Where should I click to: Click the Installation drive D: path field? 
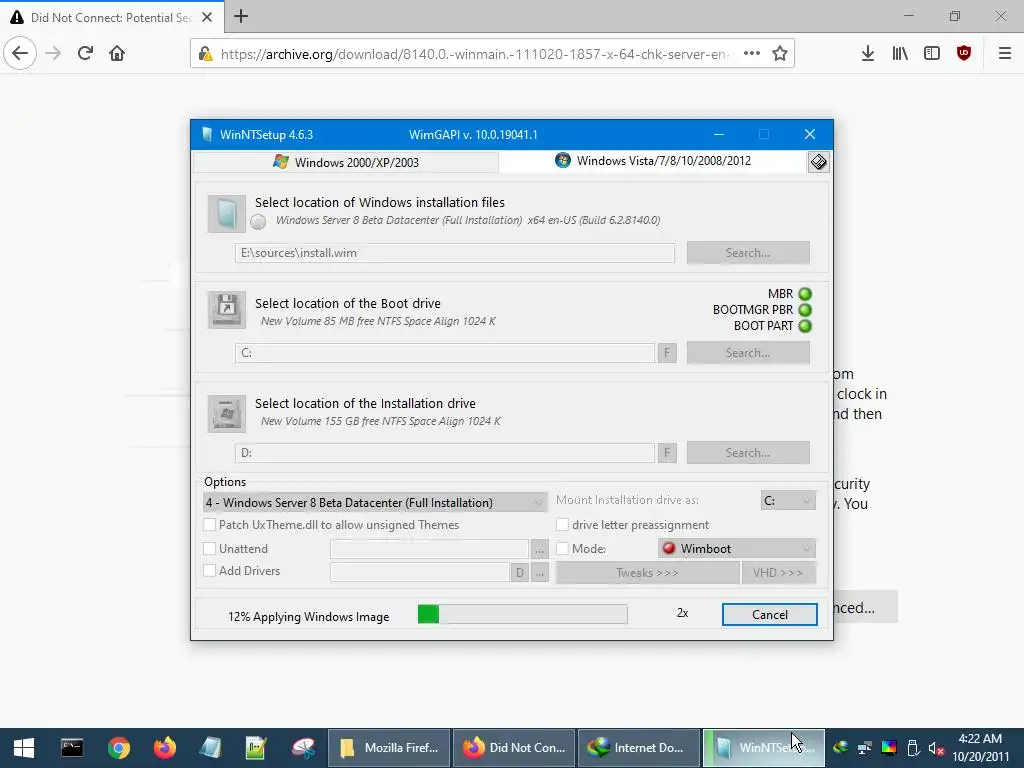[445, 453]
